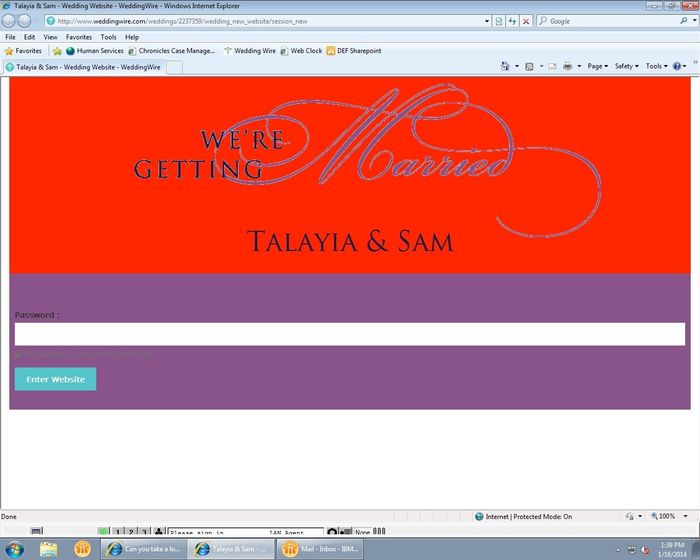Screen dimensions: 700x560
Task: Click the line 2 button on agent toolbar
Action: [131, 532]
